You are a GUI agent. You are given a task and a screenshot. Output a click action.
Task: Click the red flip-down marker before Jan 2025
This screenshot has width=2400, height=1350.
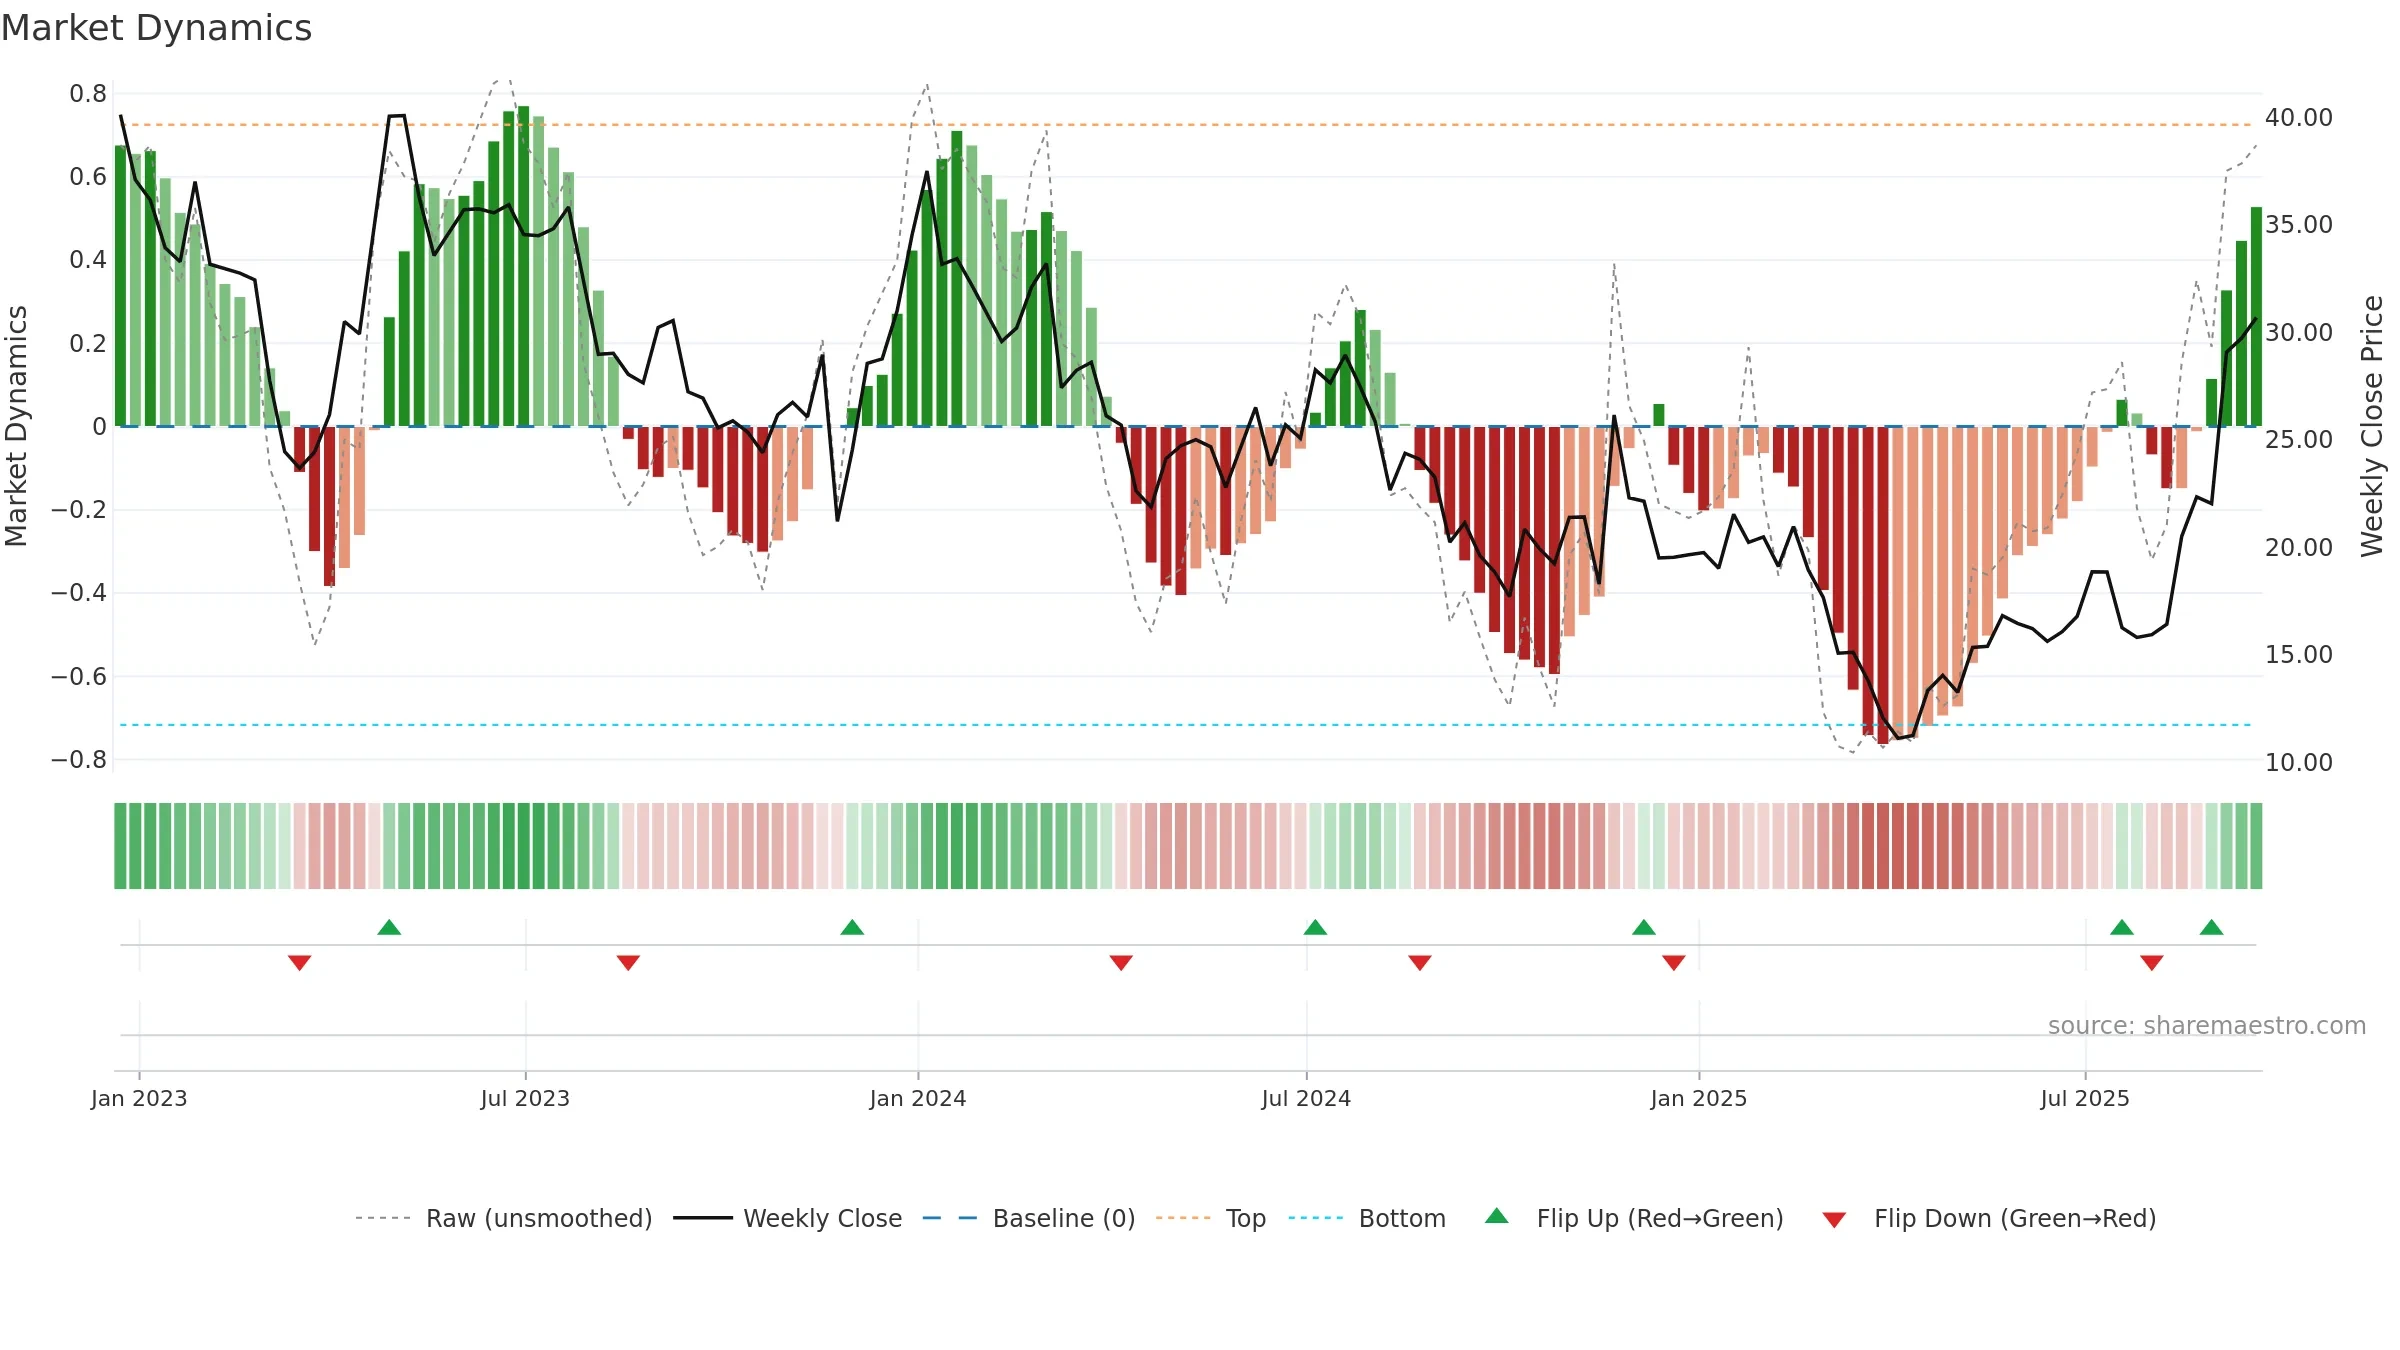tap(1674, 962)
